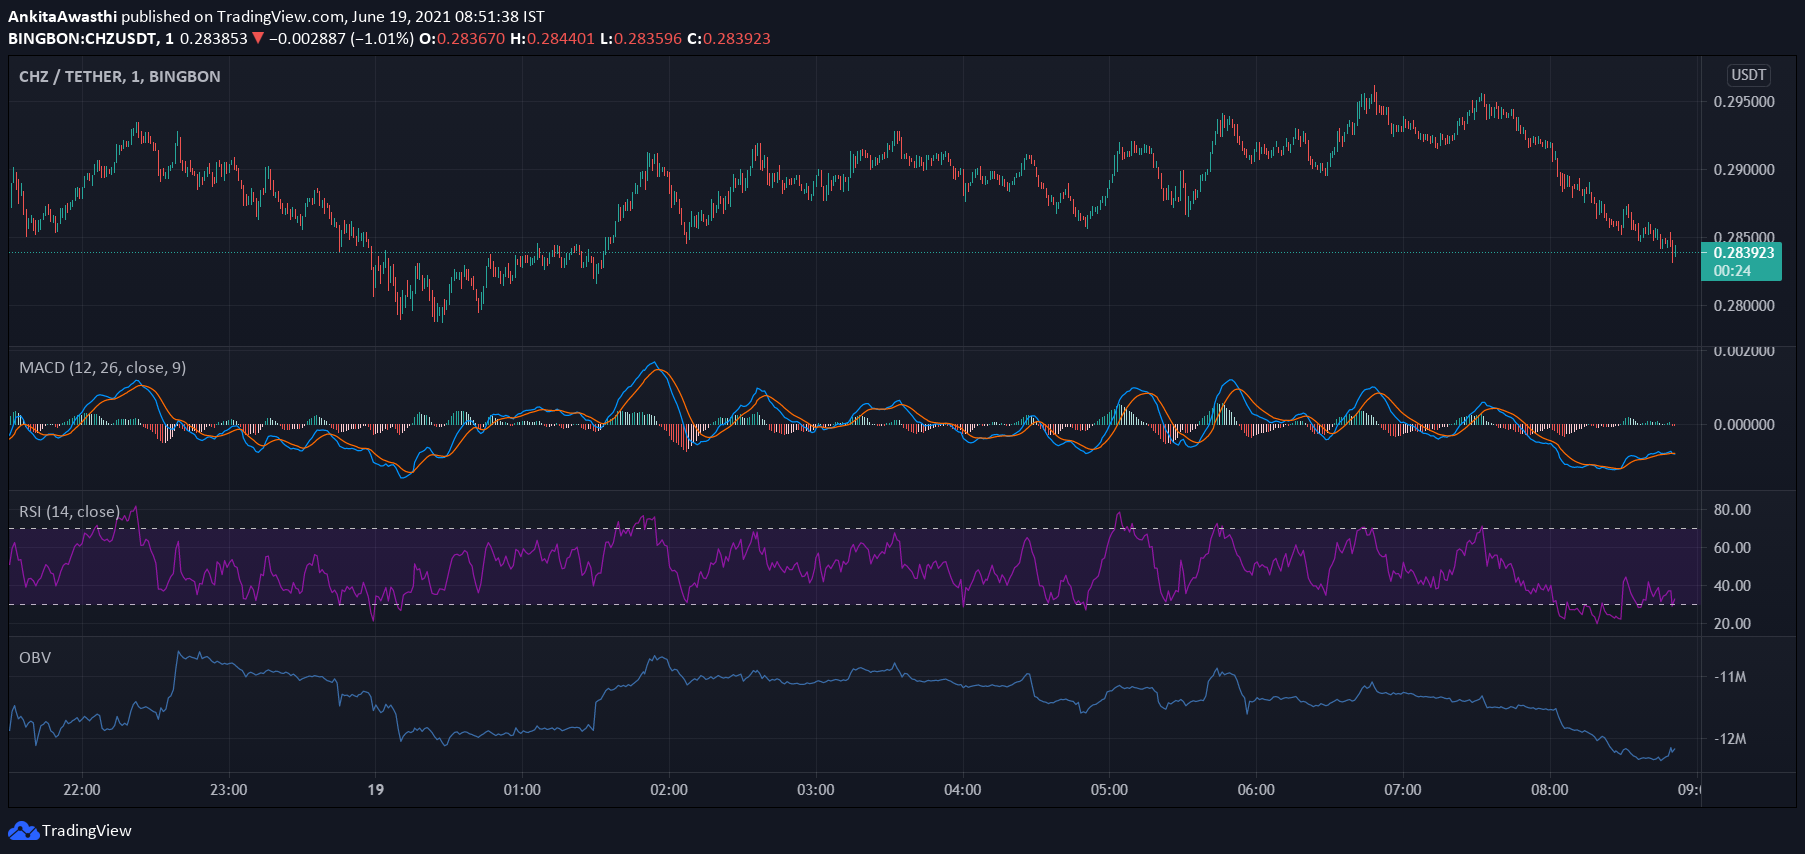
Task: Click the -11M OBV axis label
Action: (1730, 677)
